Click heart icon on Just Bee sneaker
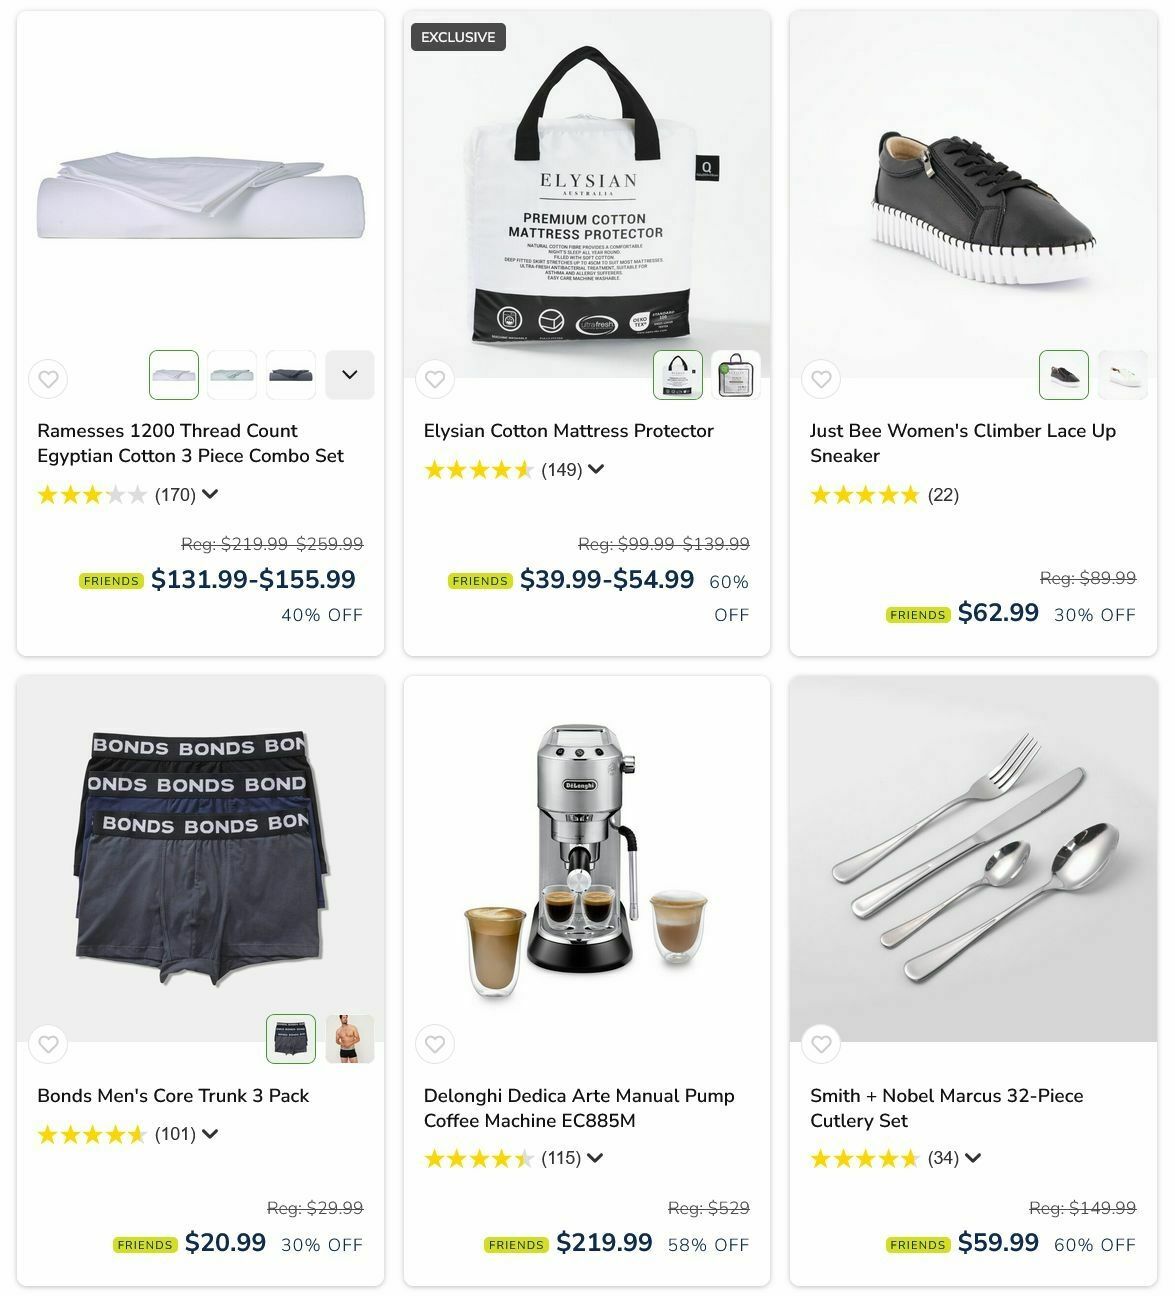 [x=821, y=379]
